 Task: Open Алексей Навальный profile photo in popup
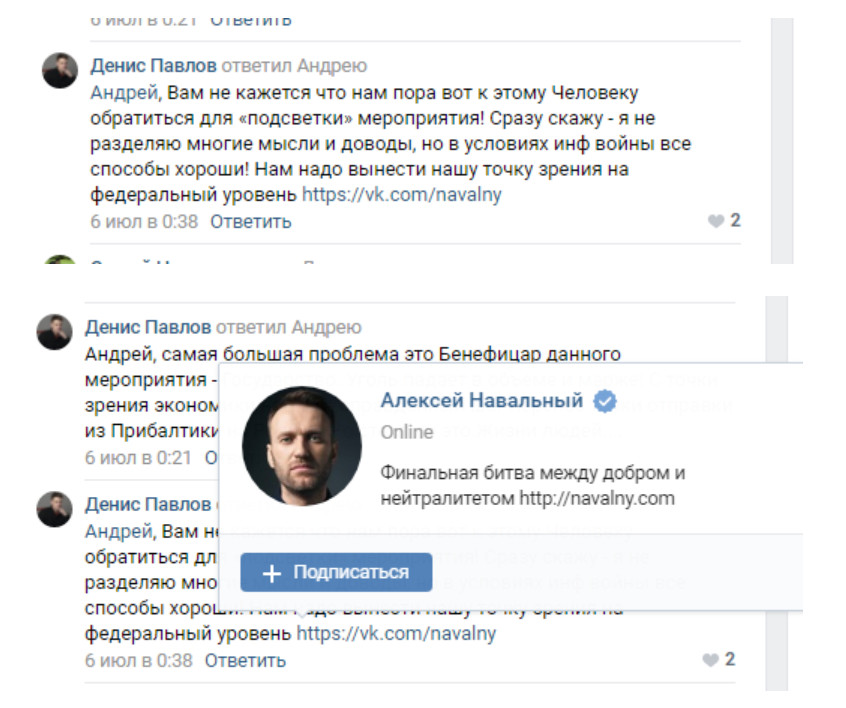click(302, 446)
